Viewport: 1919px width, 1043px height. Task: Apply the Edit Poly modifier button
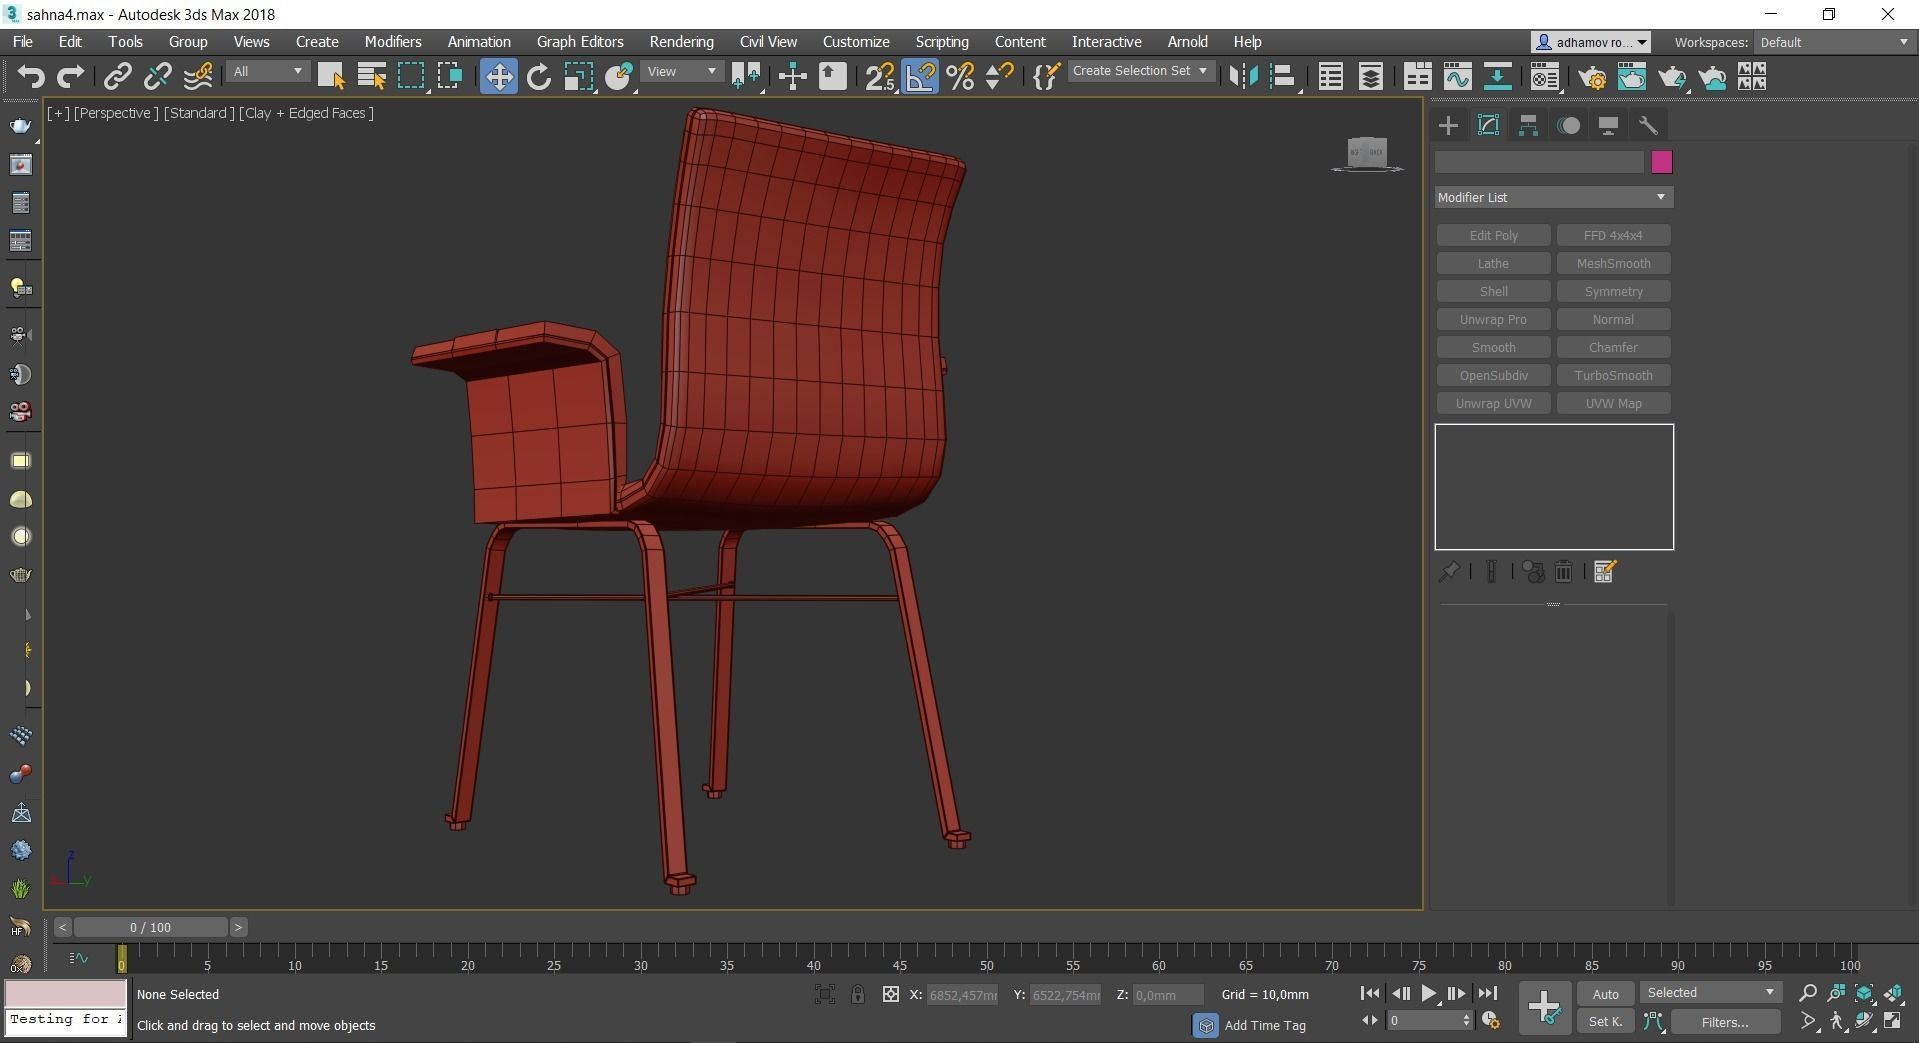click(x=1493, y=235)
